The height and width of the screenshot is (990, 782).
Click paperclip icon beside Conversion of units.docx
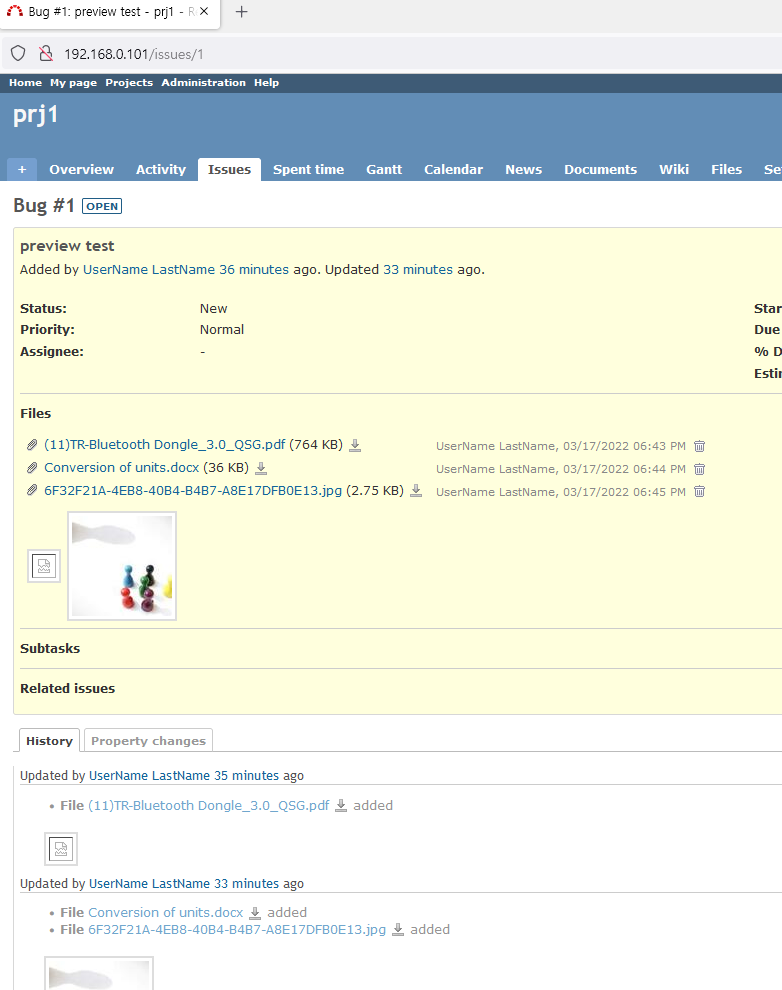click(x=32, y=468)
